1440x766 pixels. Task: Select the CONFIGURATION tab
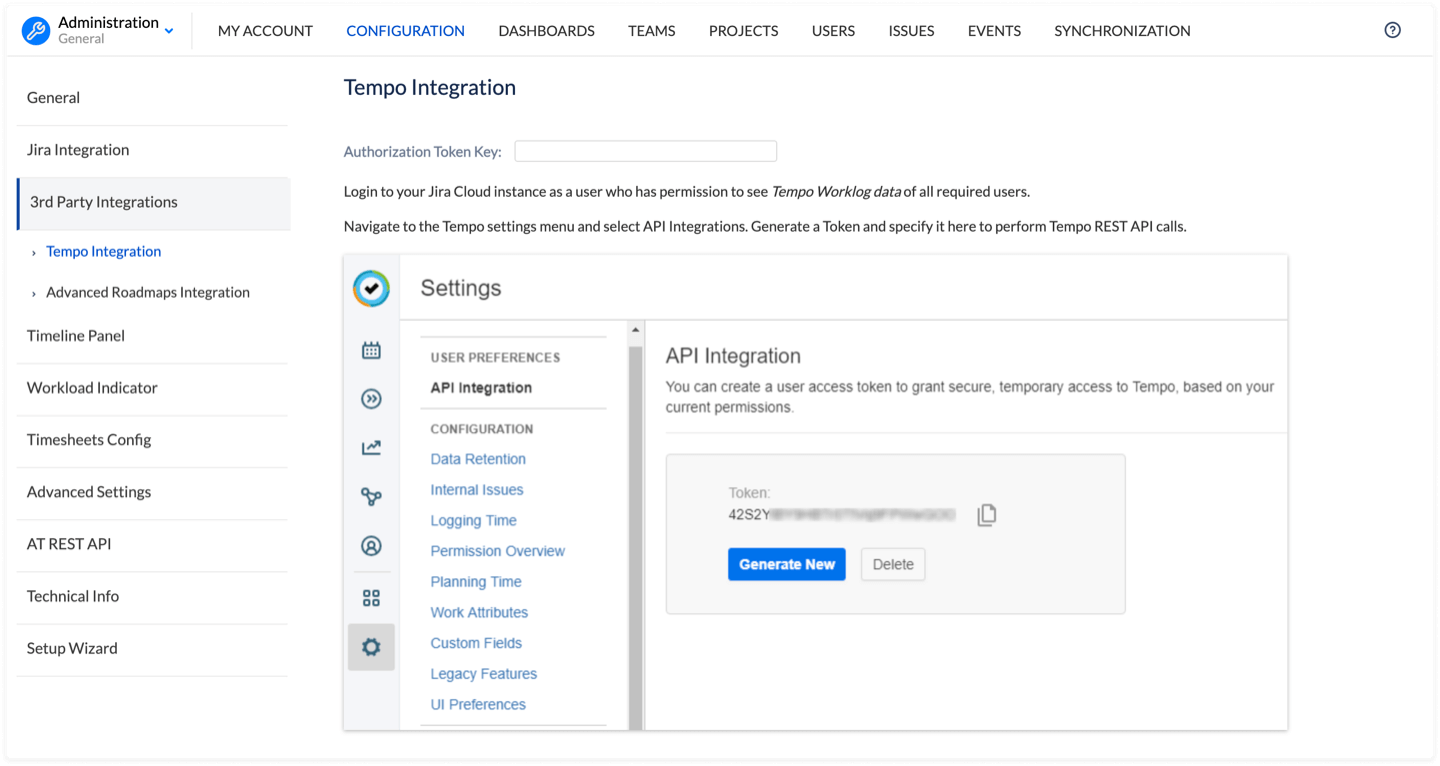click(405, 31)
